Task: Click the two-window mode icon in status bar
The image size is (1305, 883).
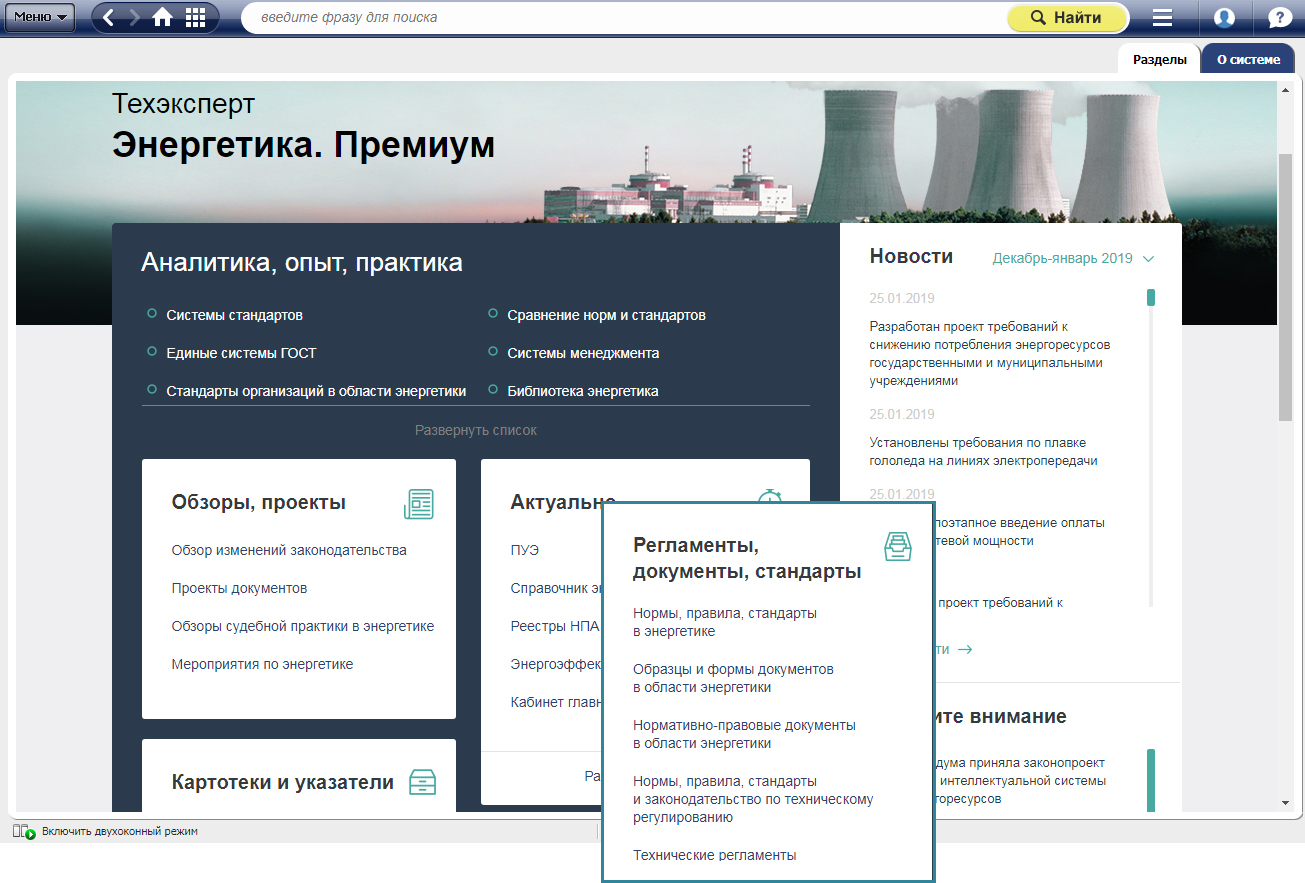Action: pyautogui.click(x=24, y=831)
